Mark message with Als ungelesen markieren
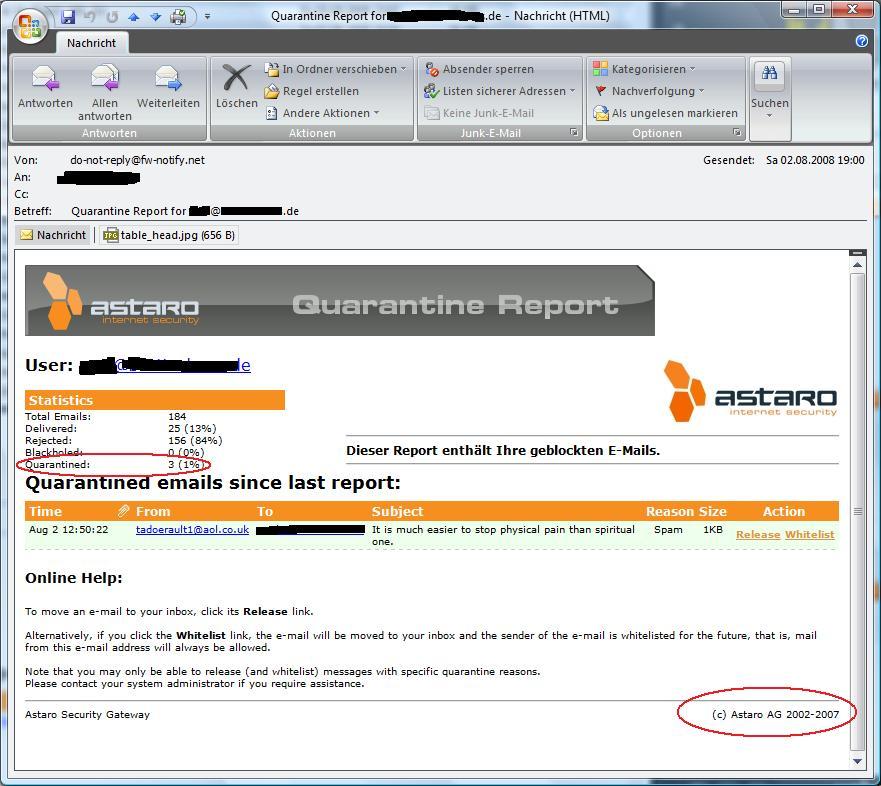 click(x=665, y=113)
